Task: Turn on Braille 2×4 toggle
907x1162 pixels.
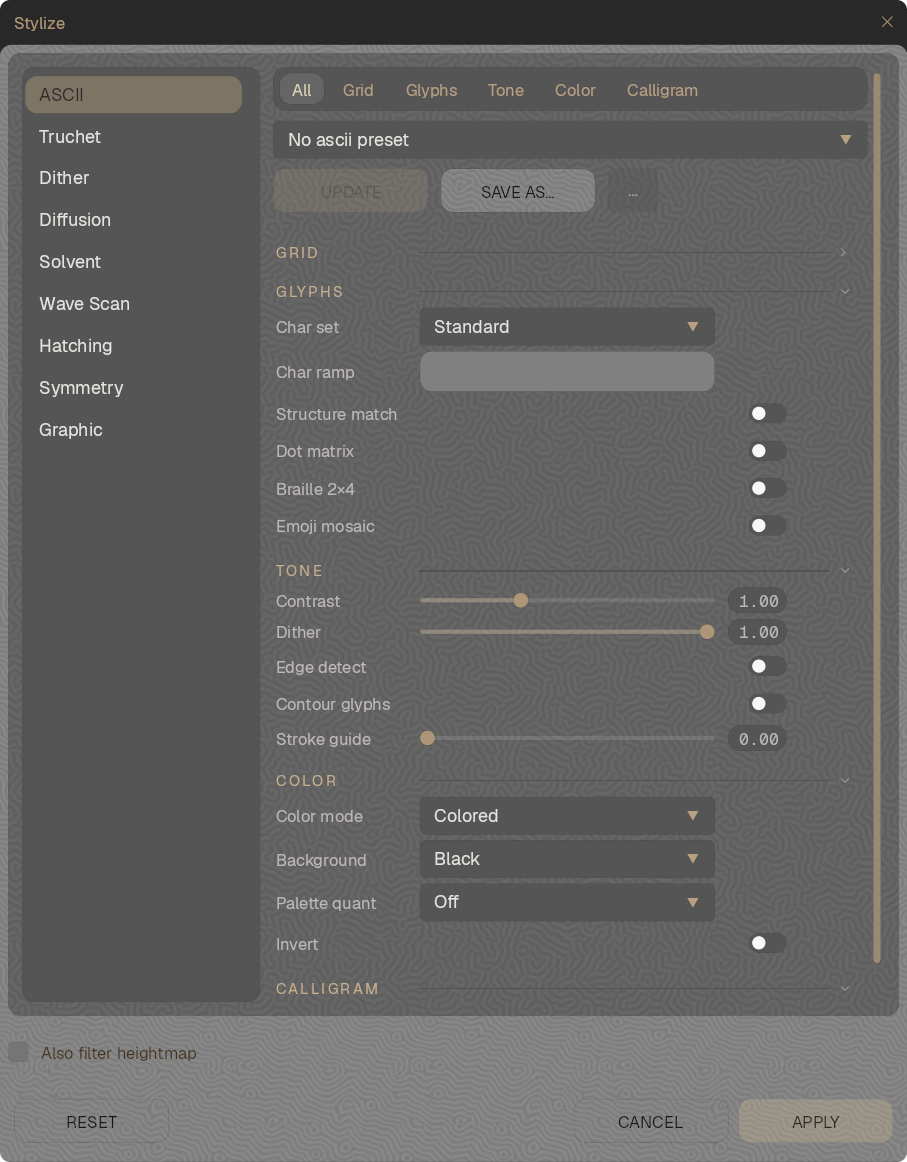Action: (767, 488)
